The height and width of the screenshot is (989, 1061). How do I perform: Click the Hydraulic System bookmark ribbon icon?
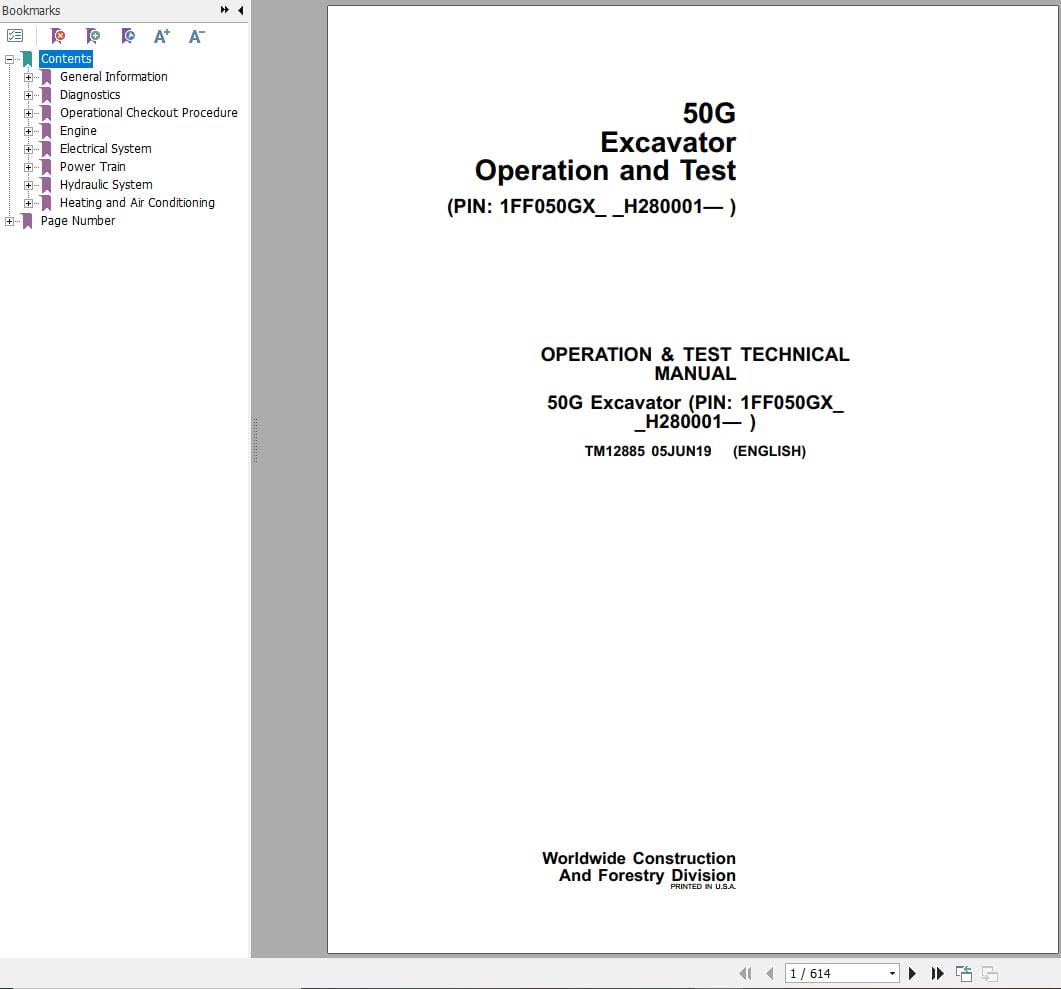tap(46, 185)
